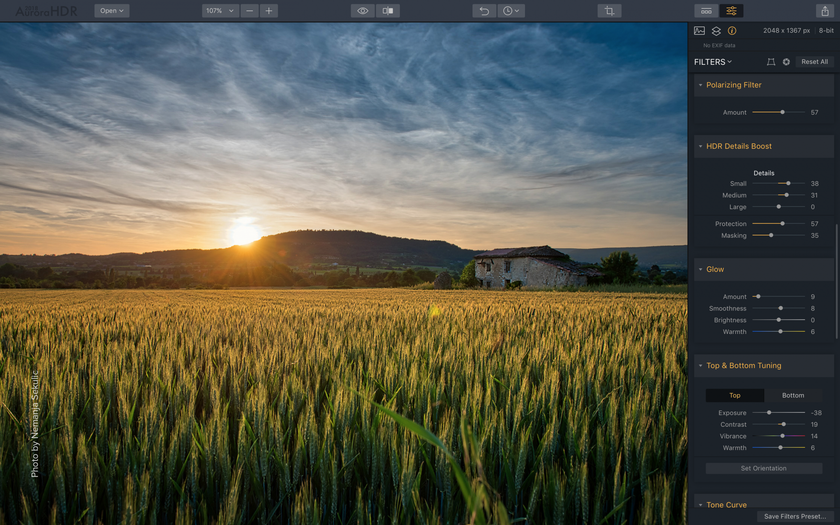Switch to the Bottom tab
Screen dimensions: 840x525
point(793,396)
